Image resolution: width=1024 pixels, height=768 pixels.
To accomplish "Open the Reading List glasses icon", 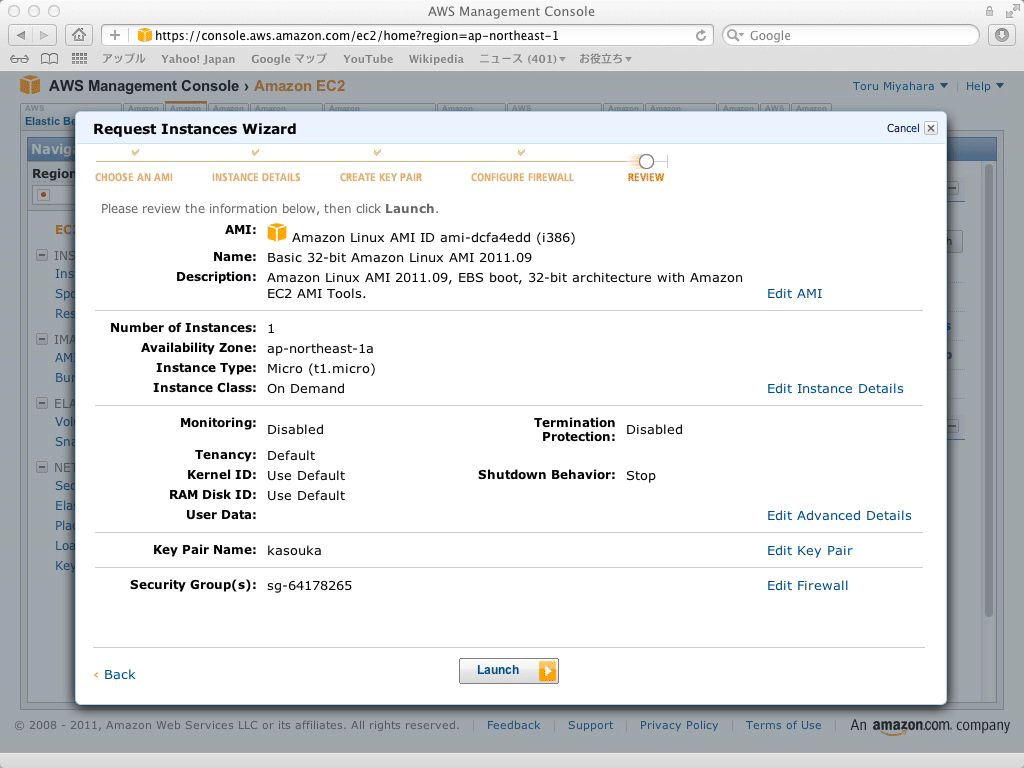I will point(20,59).
